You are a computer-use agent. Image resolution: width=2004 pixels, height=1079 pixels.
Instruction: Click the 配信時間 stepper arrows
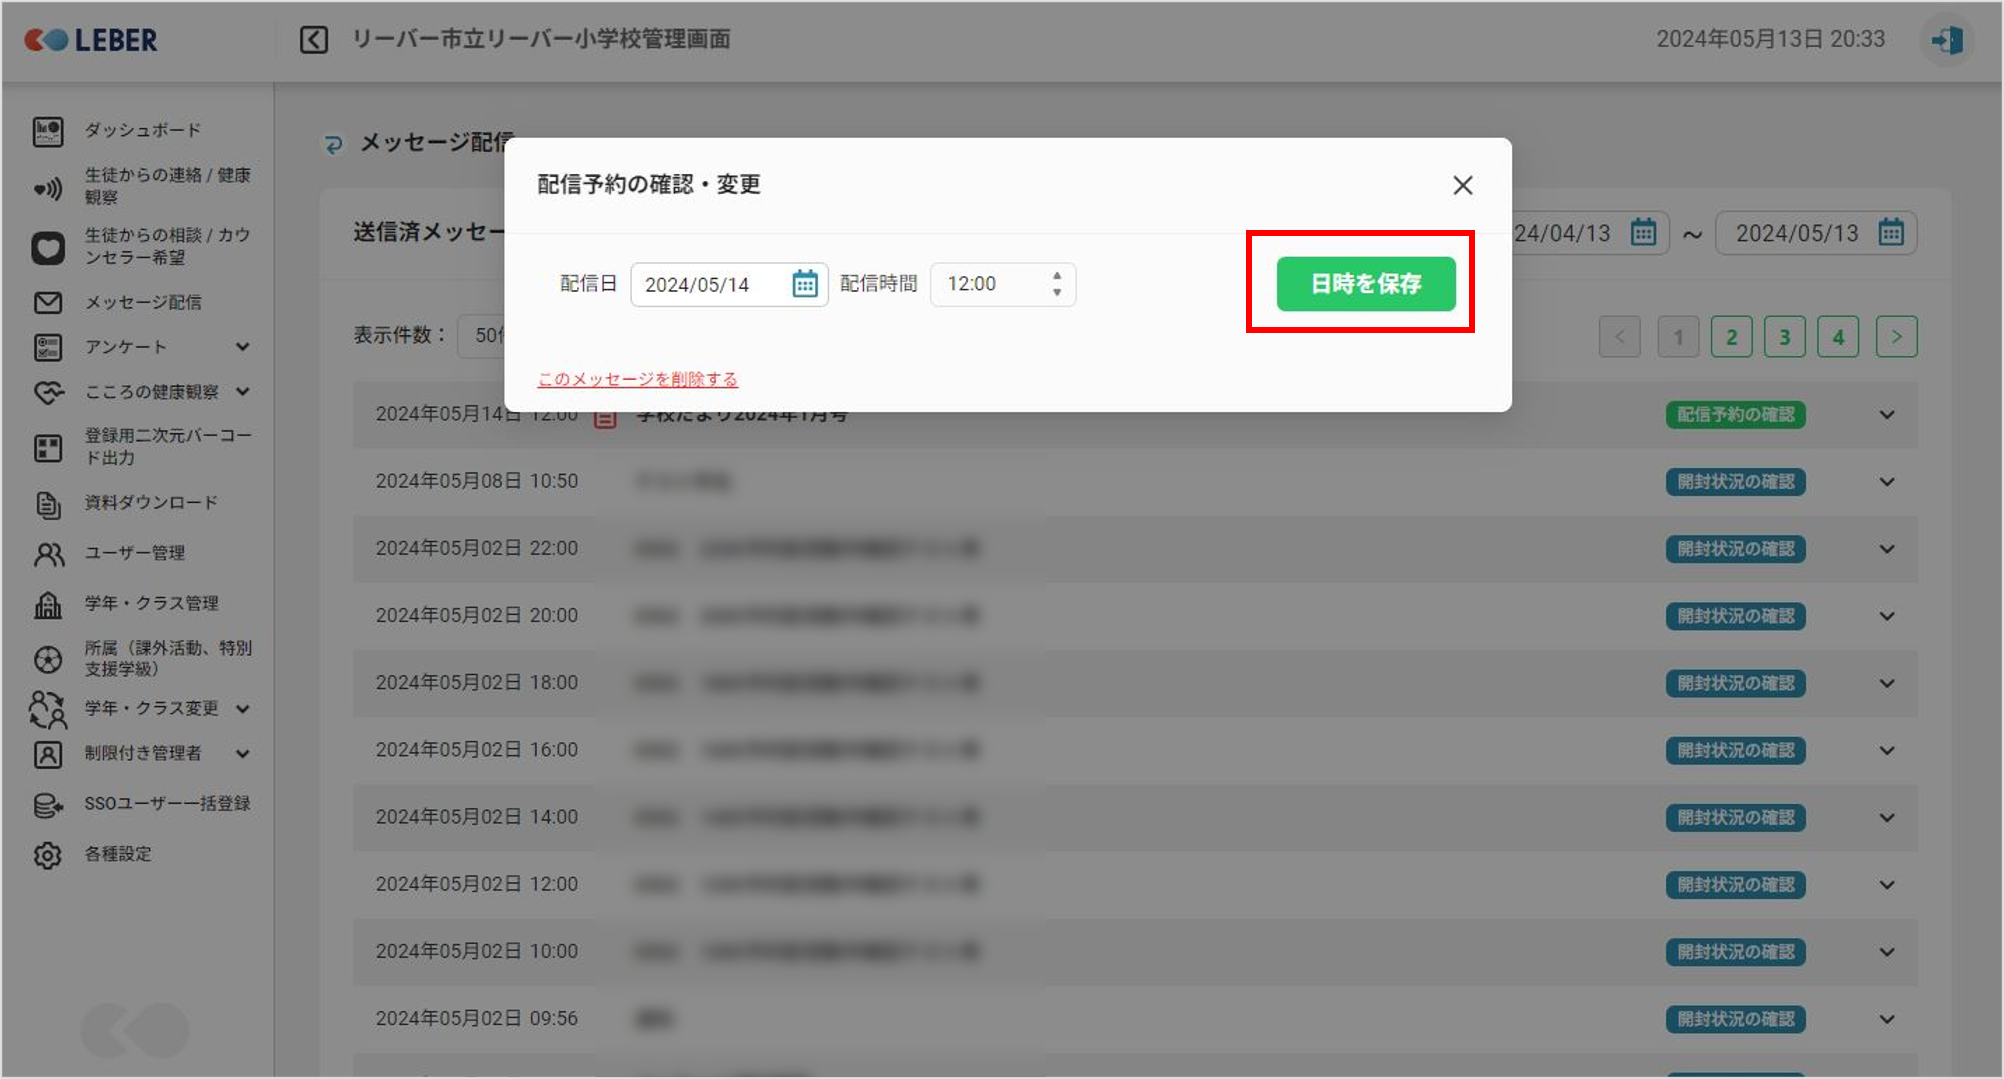pyautogui.click(x=1056, y=284)
